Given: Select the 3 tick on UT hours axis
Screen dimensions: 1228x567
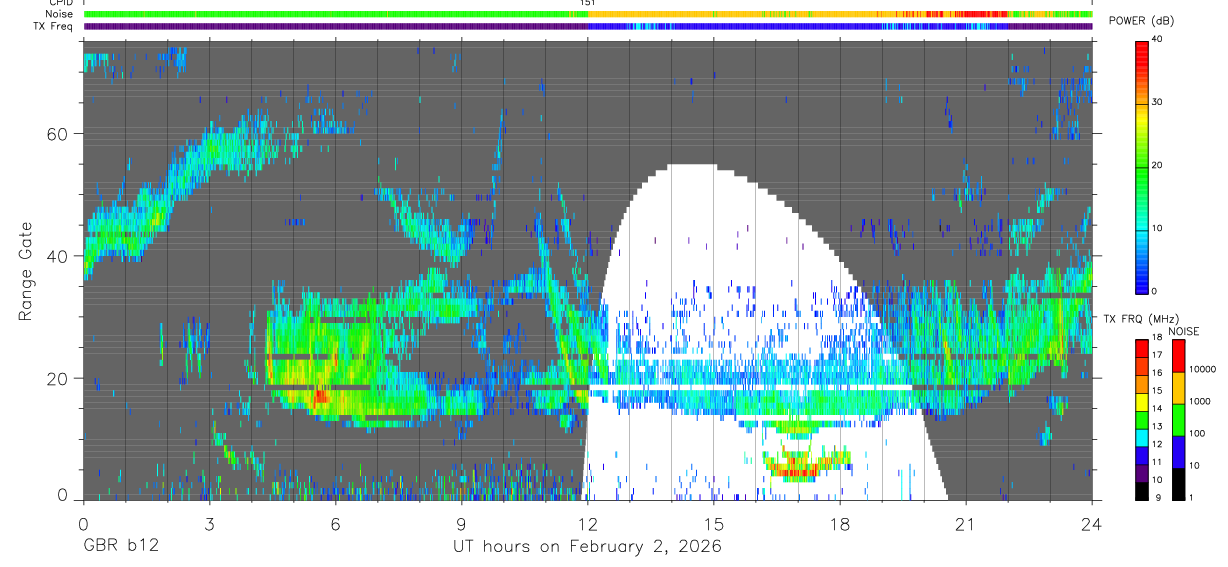Looking at the screenshot, I should pyautogui.click(x=209, y=523).
